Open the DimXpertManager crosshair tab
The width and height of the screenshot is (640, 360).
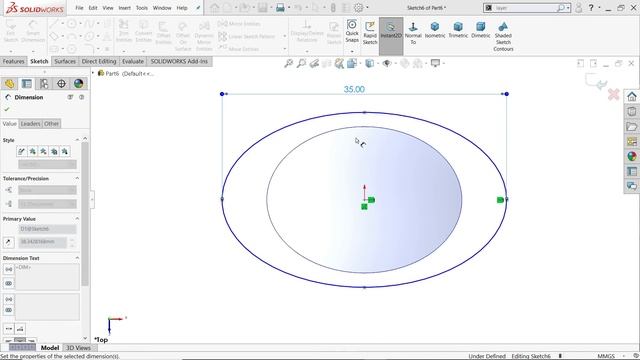(61, 84)
